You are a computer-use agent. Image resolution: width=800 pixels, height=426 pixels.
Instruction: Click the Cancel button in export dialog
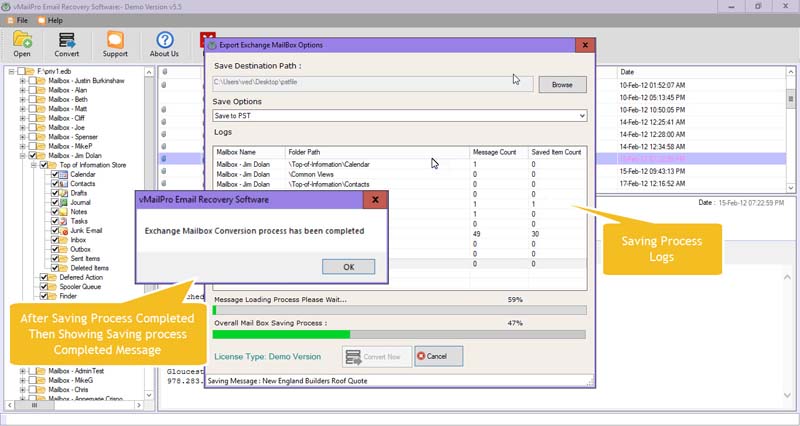[x=439, y=356]
